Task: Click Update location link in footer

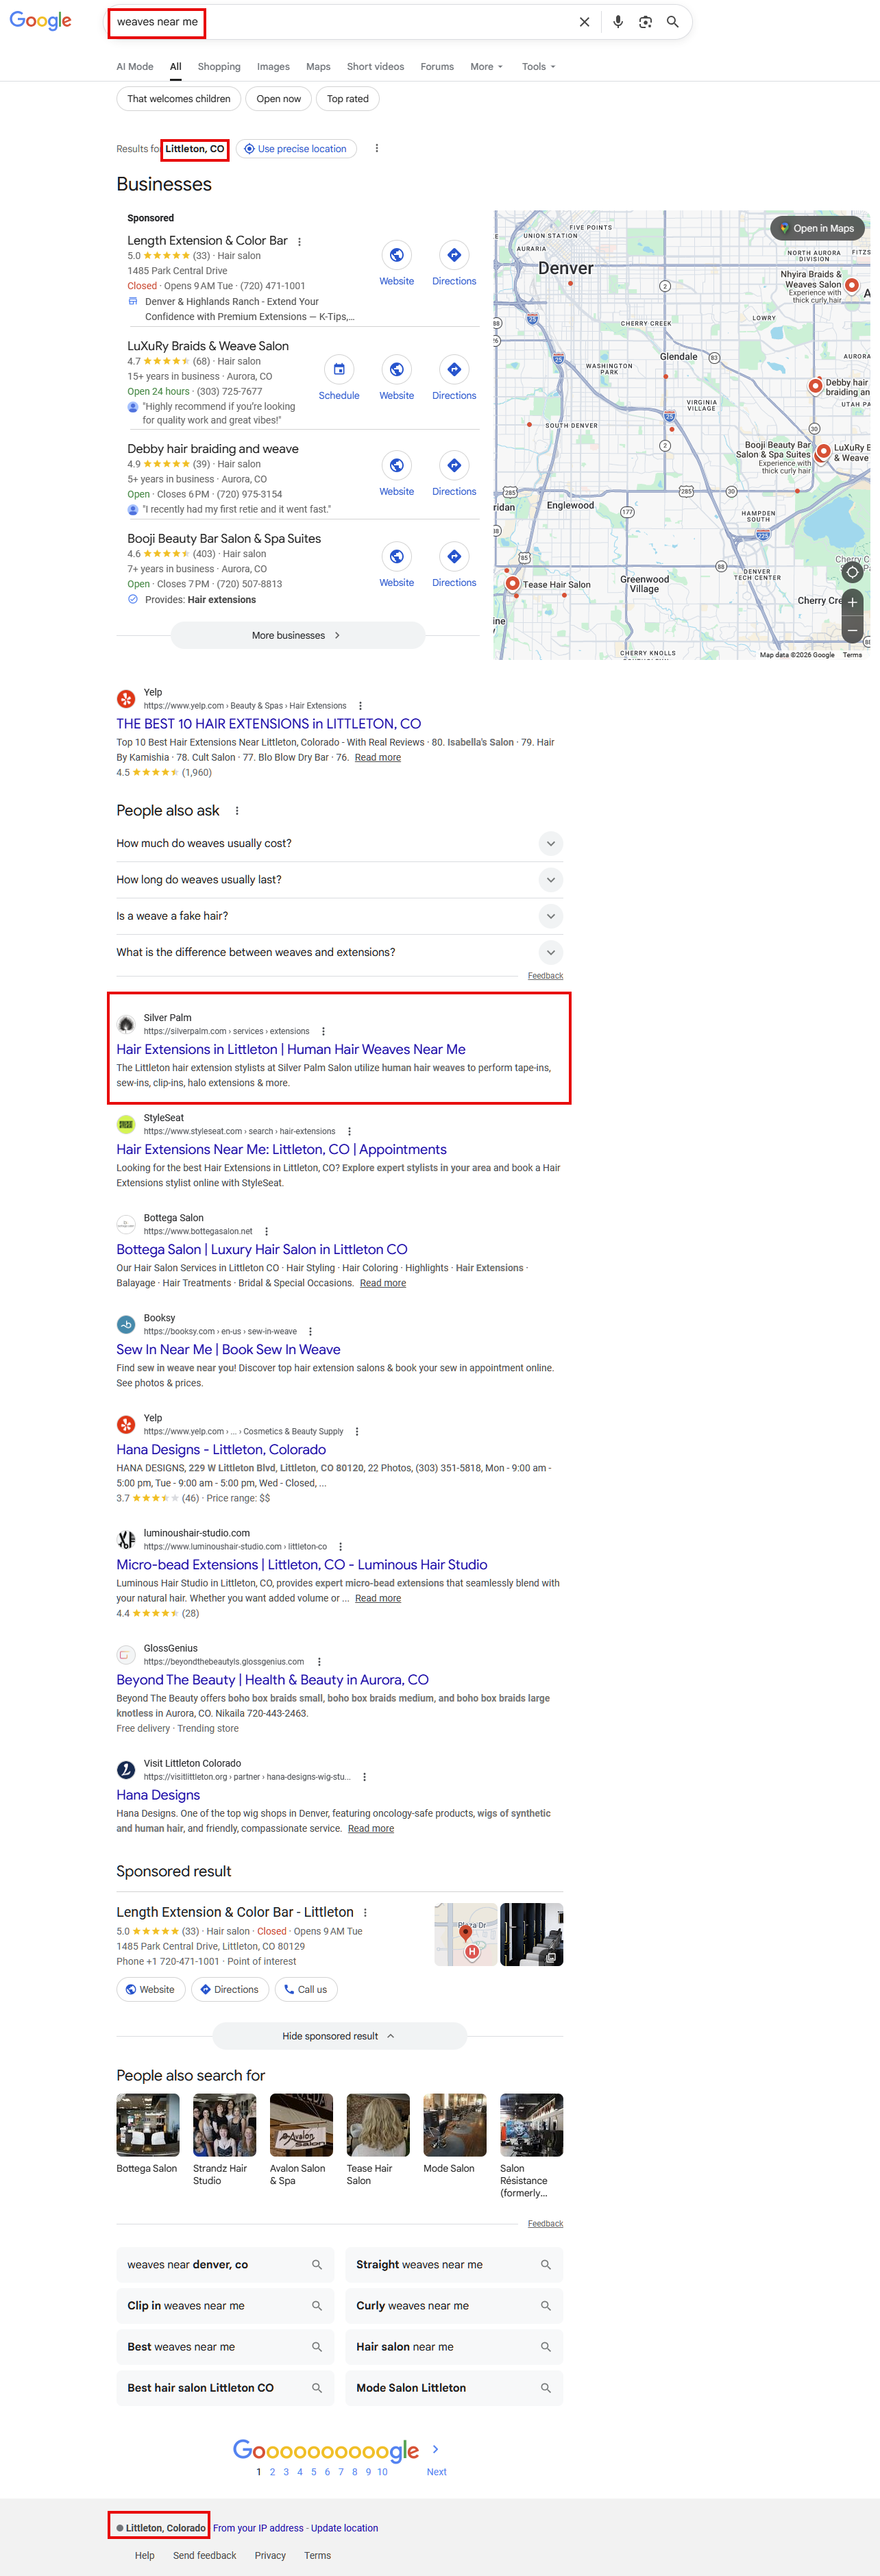Action: 344,2528
